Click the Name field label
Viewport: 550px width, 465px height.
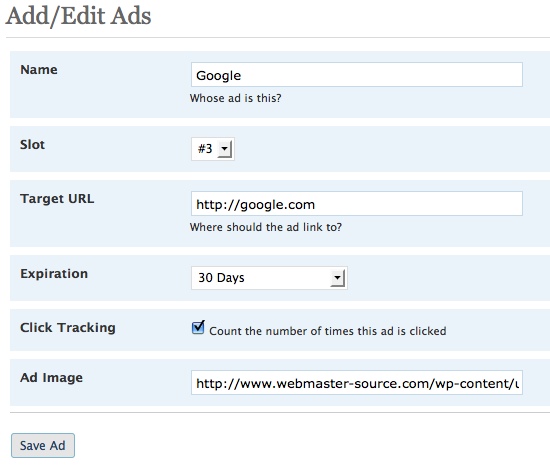click(39, 69)
